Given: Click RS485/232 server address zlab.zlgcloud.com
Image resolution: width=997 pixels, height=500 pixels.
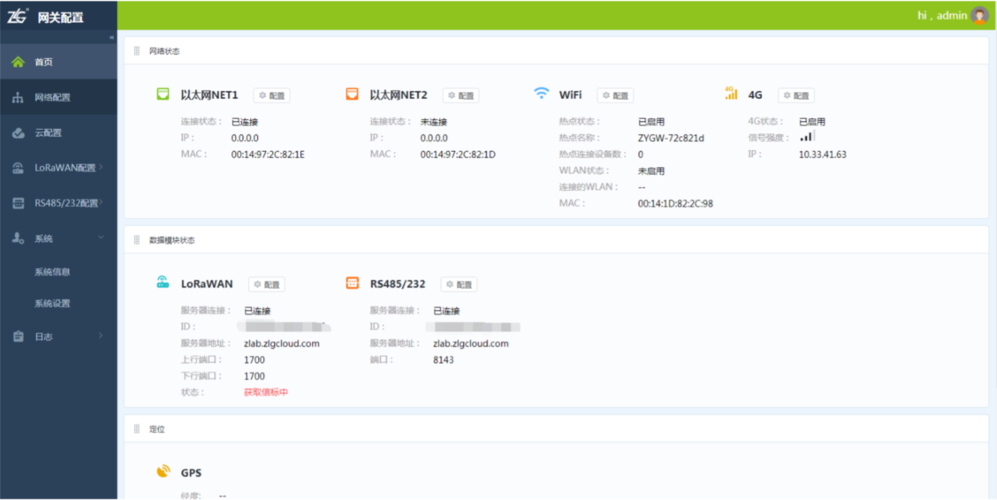Looking at the screenshot, I should [x=471, y=344].
